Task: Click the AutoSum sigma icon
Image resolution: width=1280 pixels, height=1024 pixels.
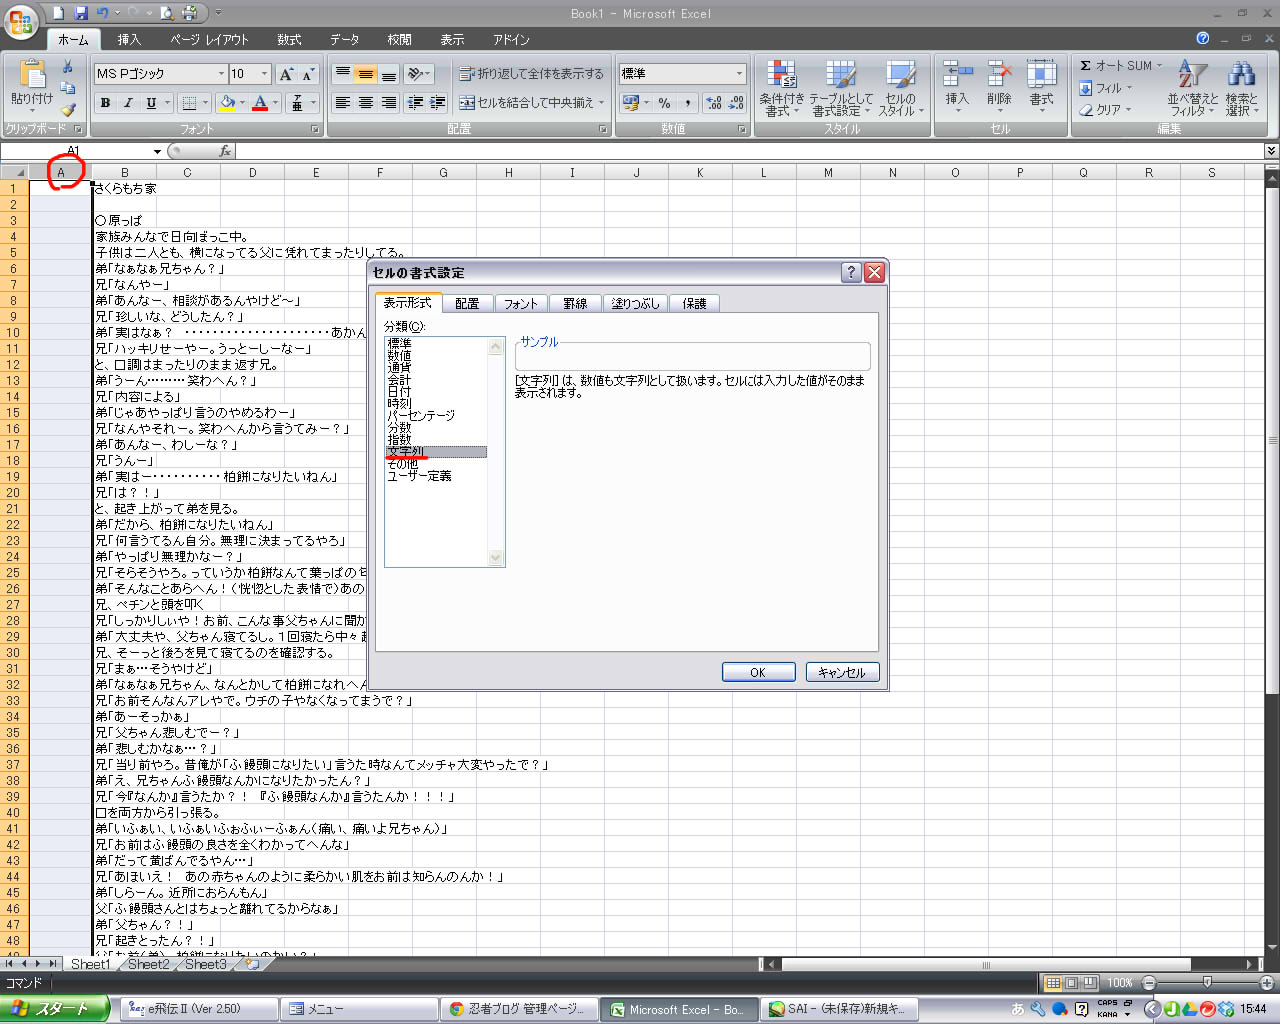Action: [1085, 66]
